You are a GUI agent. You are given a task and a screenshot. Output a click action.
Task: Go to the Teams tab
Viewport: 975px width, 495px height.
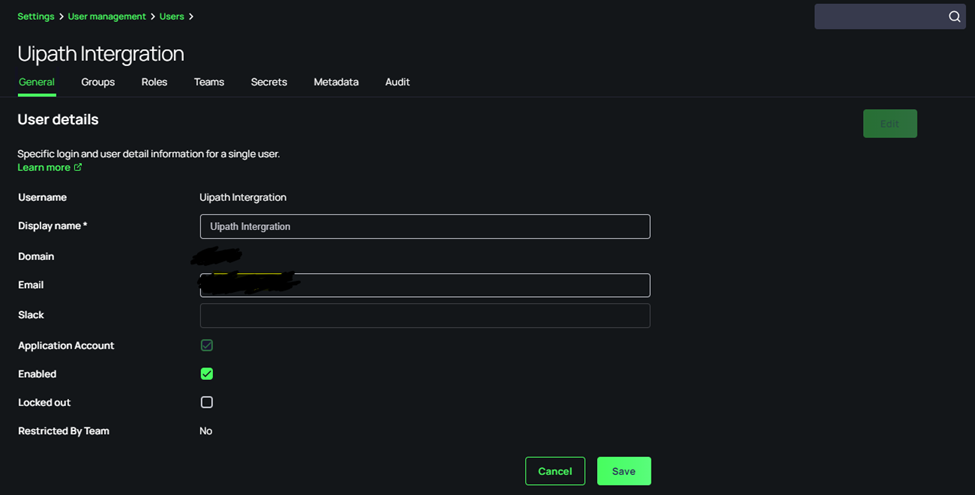click(209, 82)
